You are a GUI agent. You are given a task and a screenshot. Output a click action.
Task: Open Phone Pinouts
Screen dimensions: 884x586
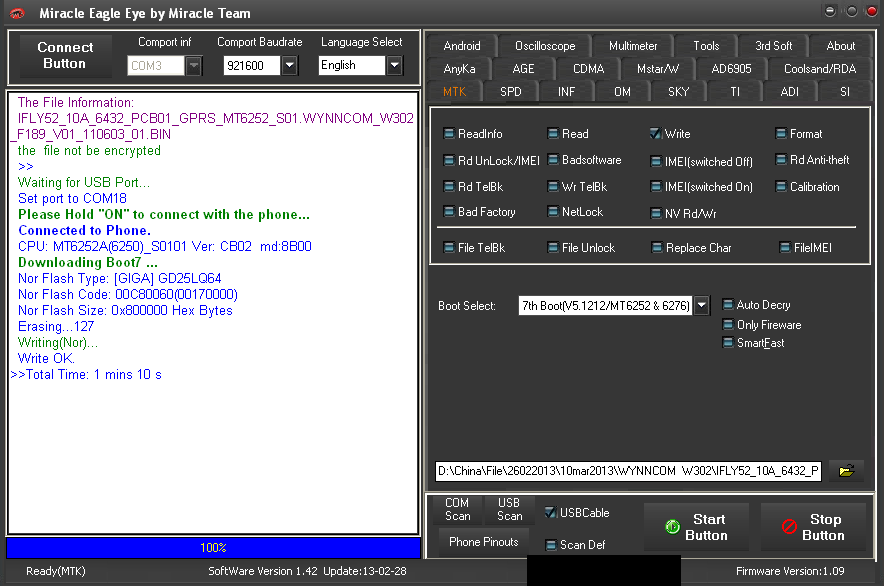click(483, 542)
